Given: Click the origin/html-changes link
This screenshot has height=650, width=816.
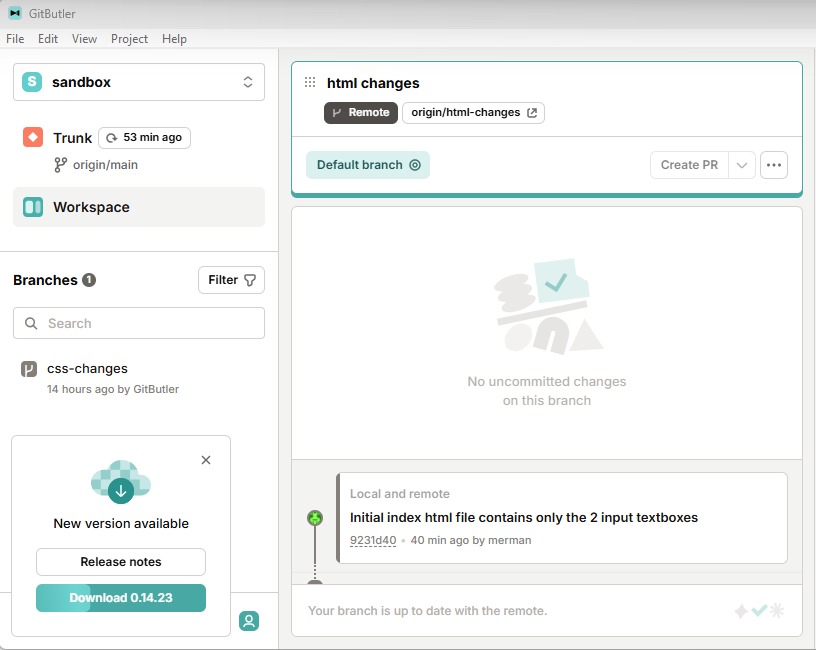Looking at the screenshot, I should coord(474,113).
